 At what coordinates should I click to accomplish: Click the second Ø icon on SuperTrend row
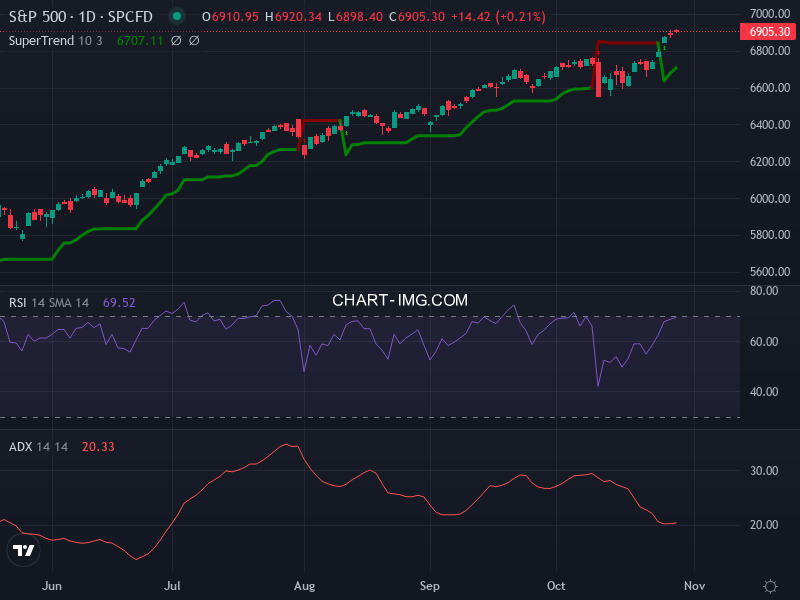(x=194, y=41)
